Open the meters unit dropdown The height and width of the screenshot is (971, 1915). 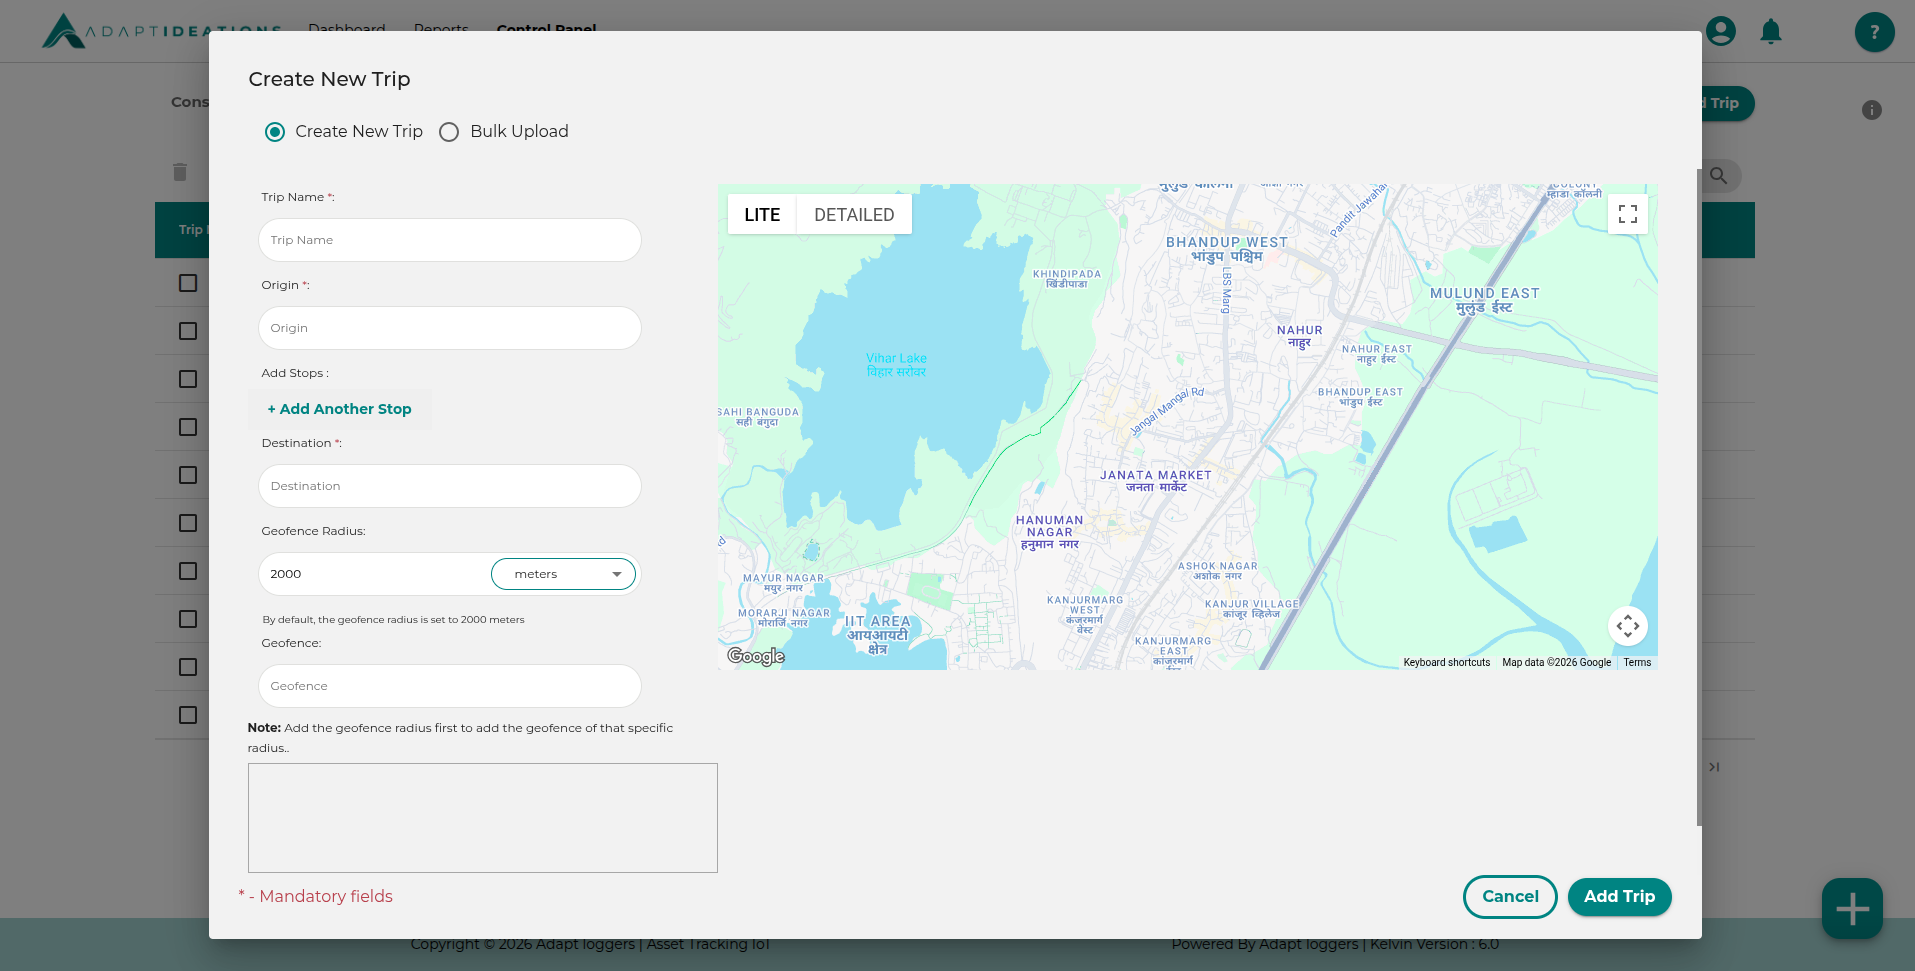click(563, 574)
